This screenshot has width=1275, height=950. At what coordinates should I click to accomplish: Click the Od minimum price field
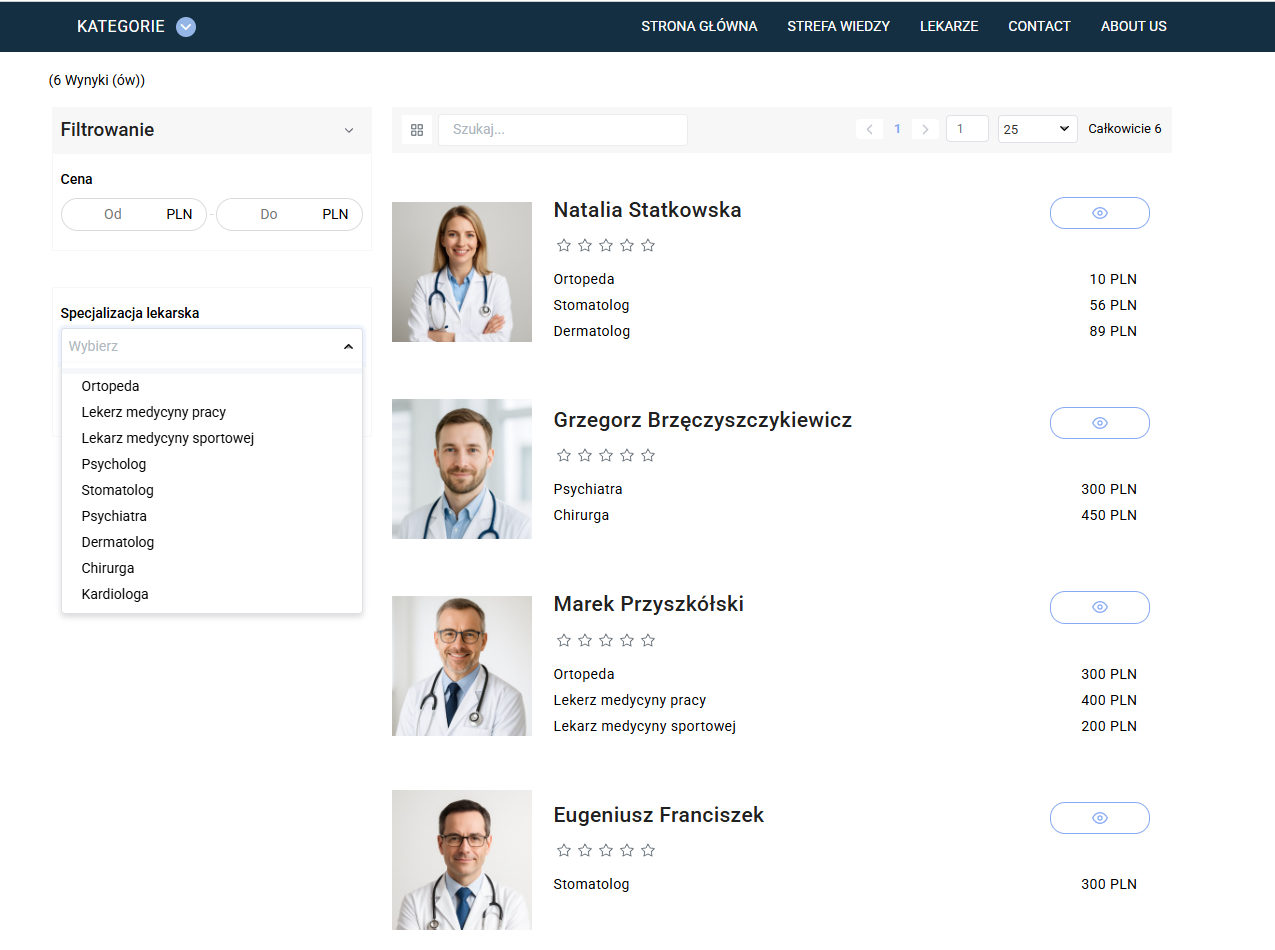(113, 214)
